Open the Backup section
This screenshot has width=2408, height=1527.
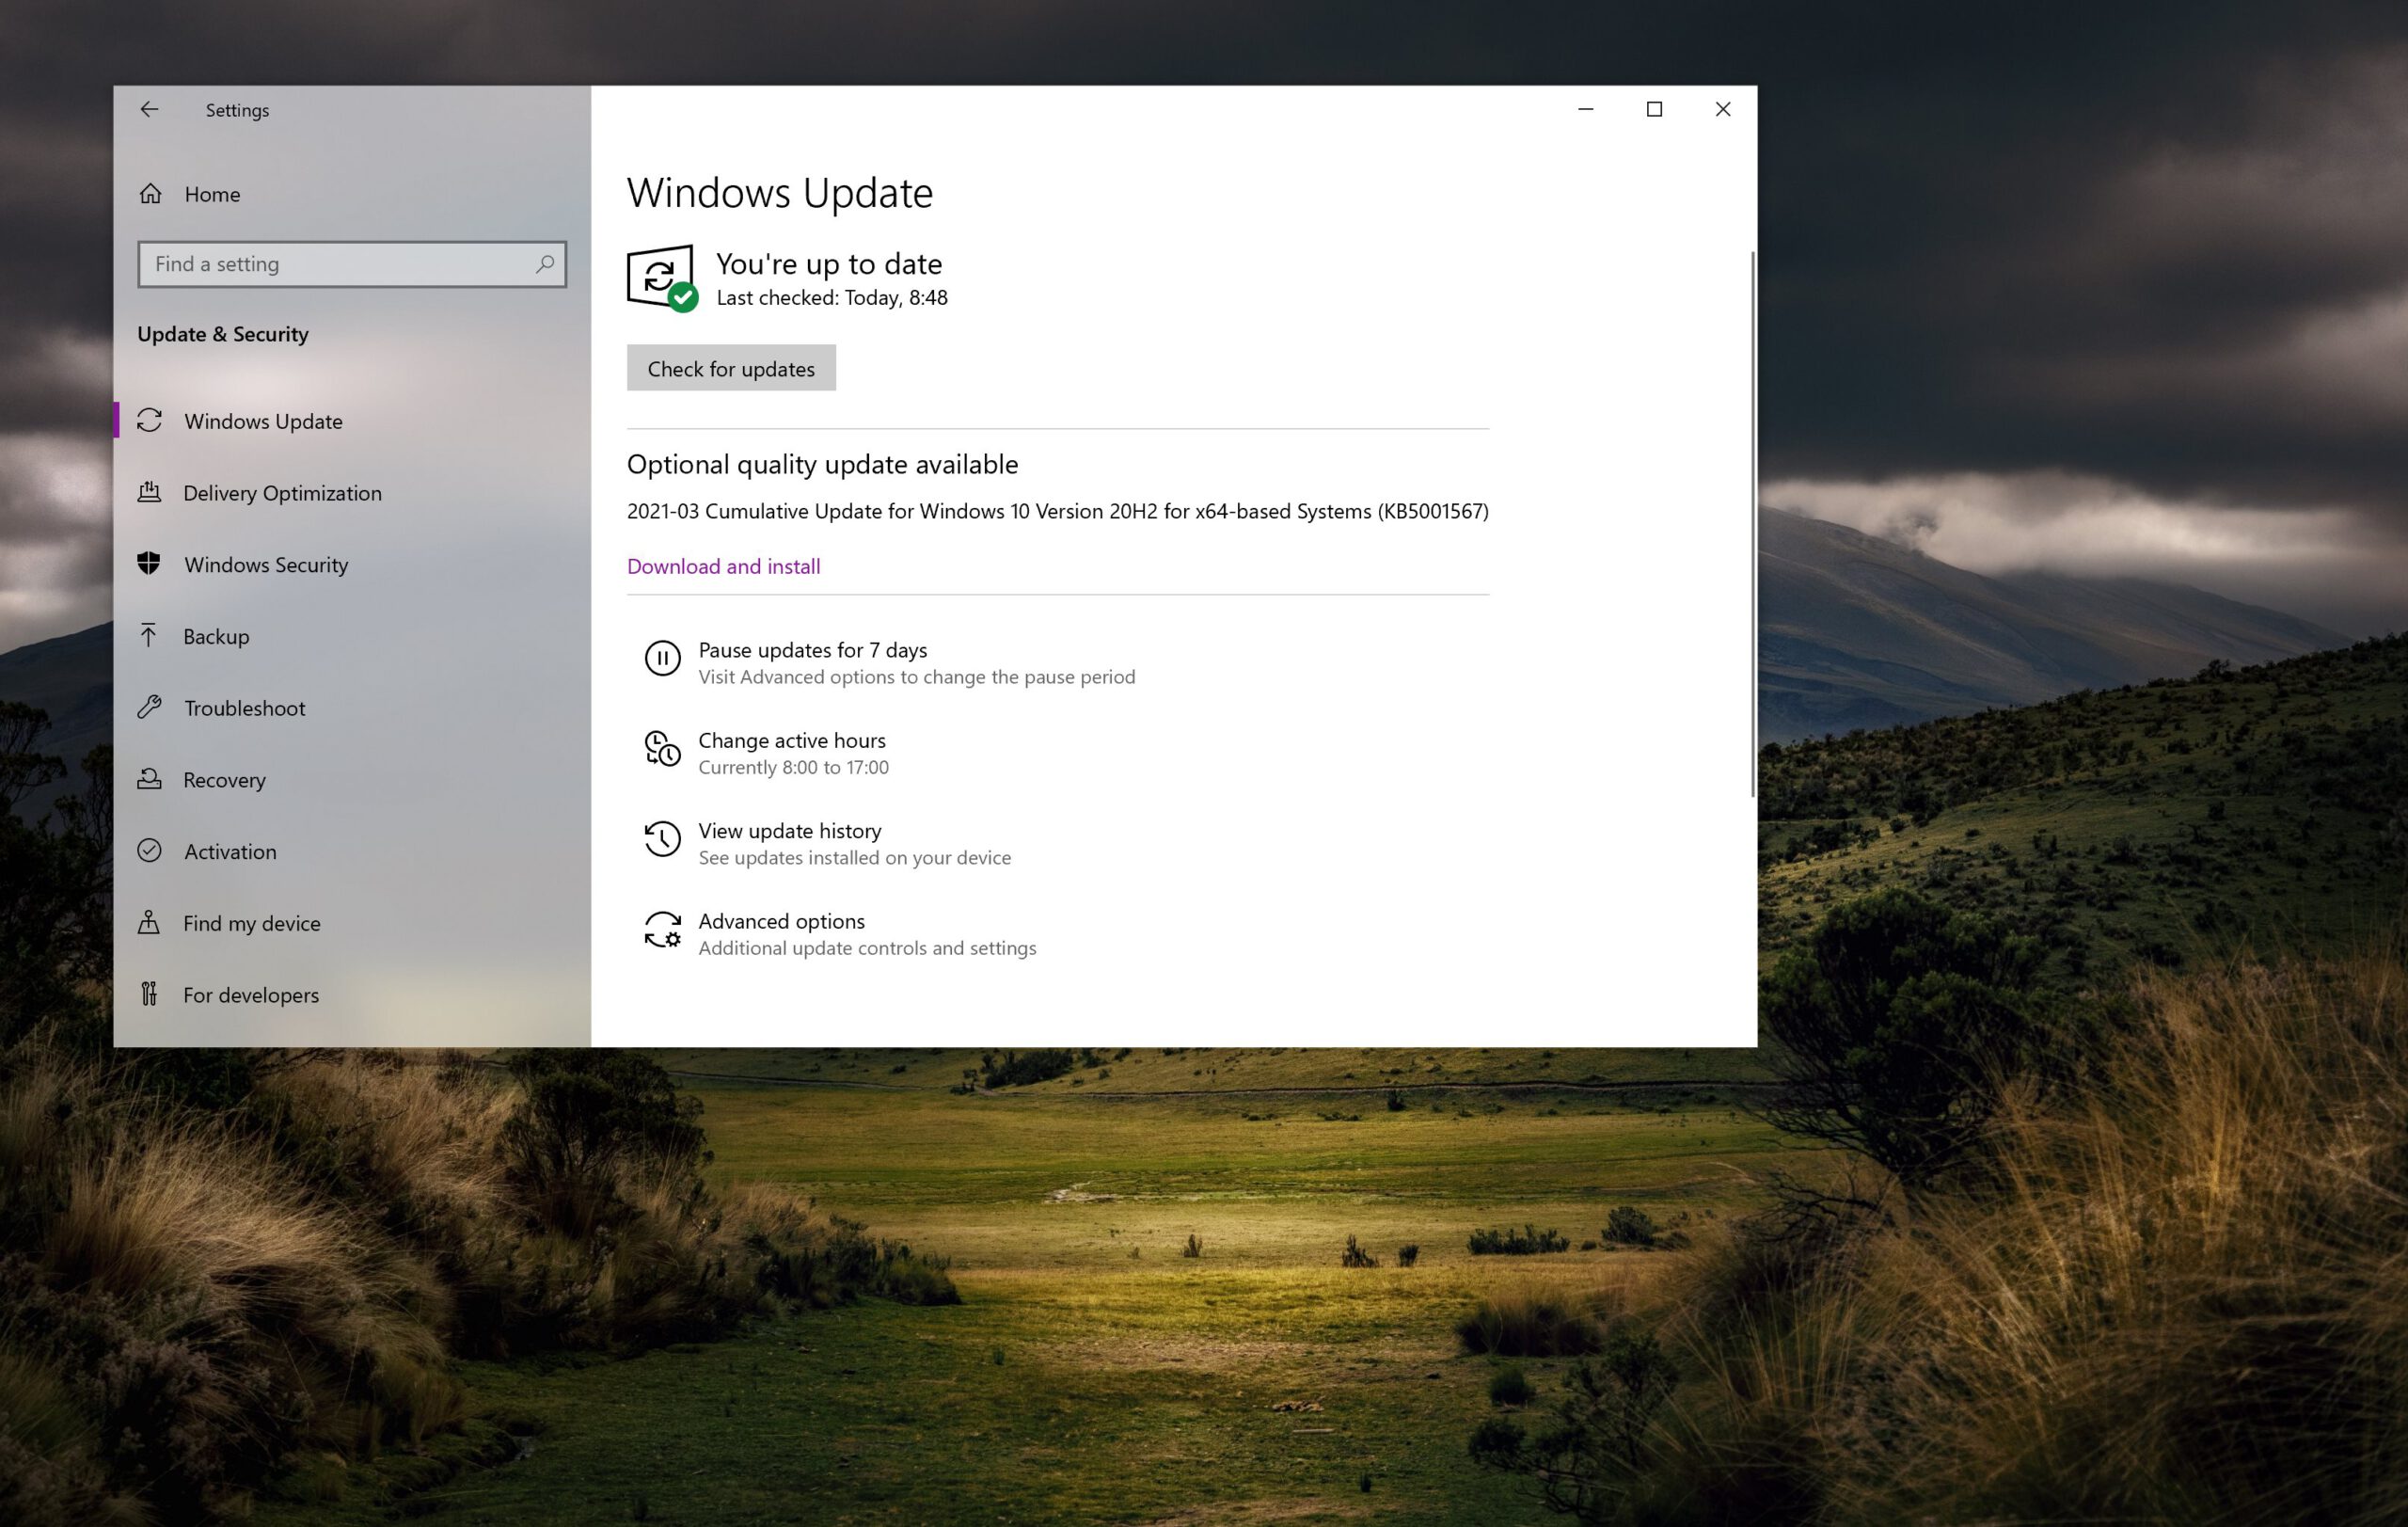click(216, 637)
